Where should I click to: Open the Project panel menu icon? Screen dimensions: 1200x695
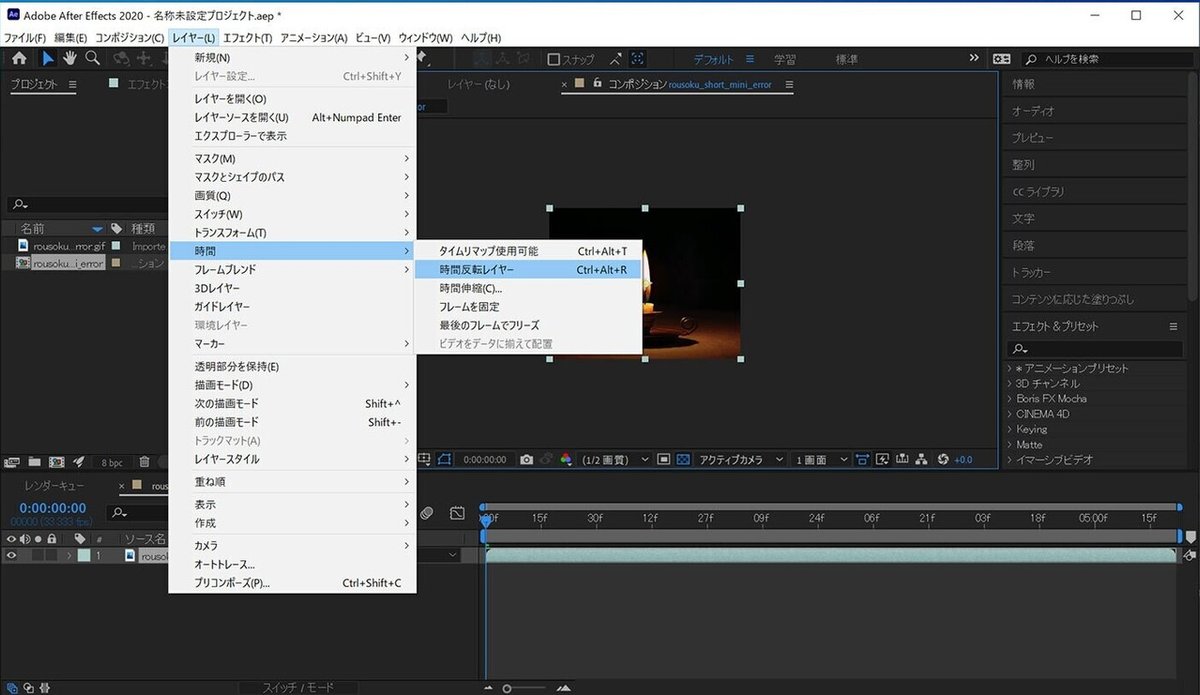pos(72,86)
